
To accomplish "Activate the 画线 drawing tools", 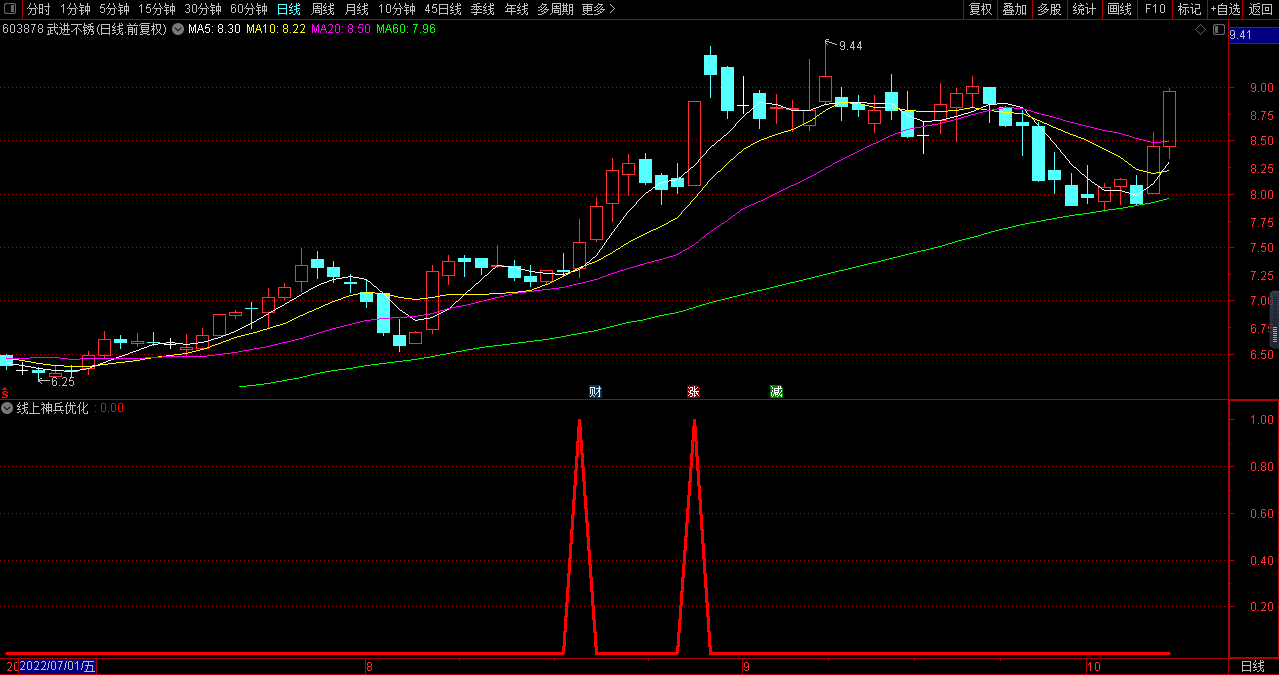I will (x=1120, y=9).
